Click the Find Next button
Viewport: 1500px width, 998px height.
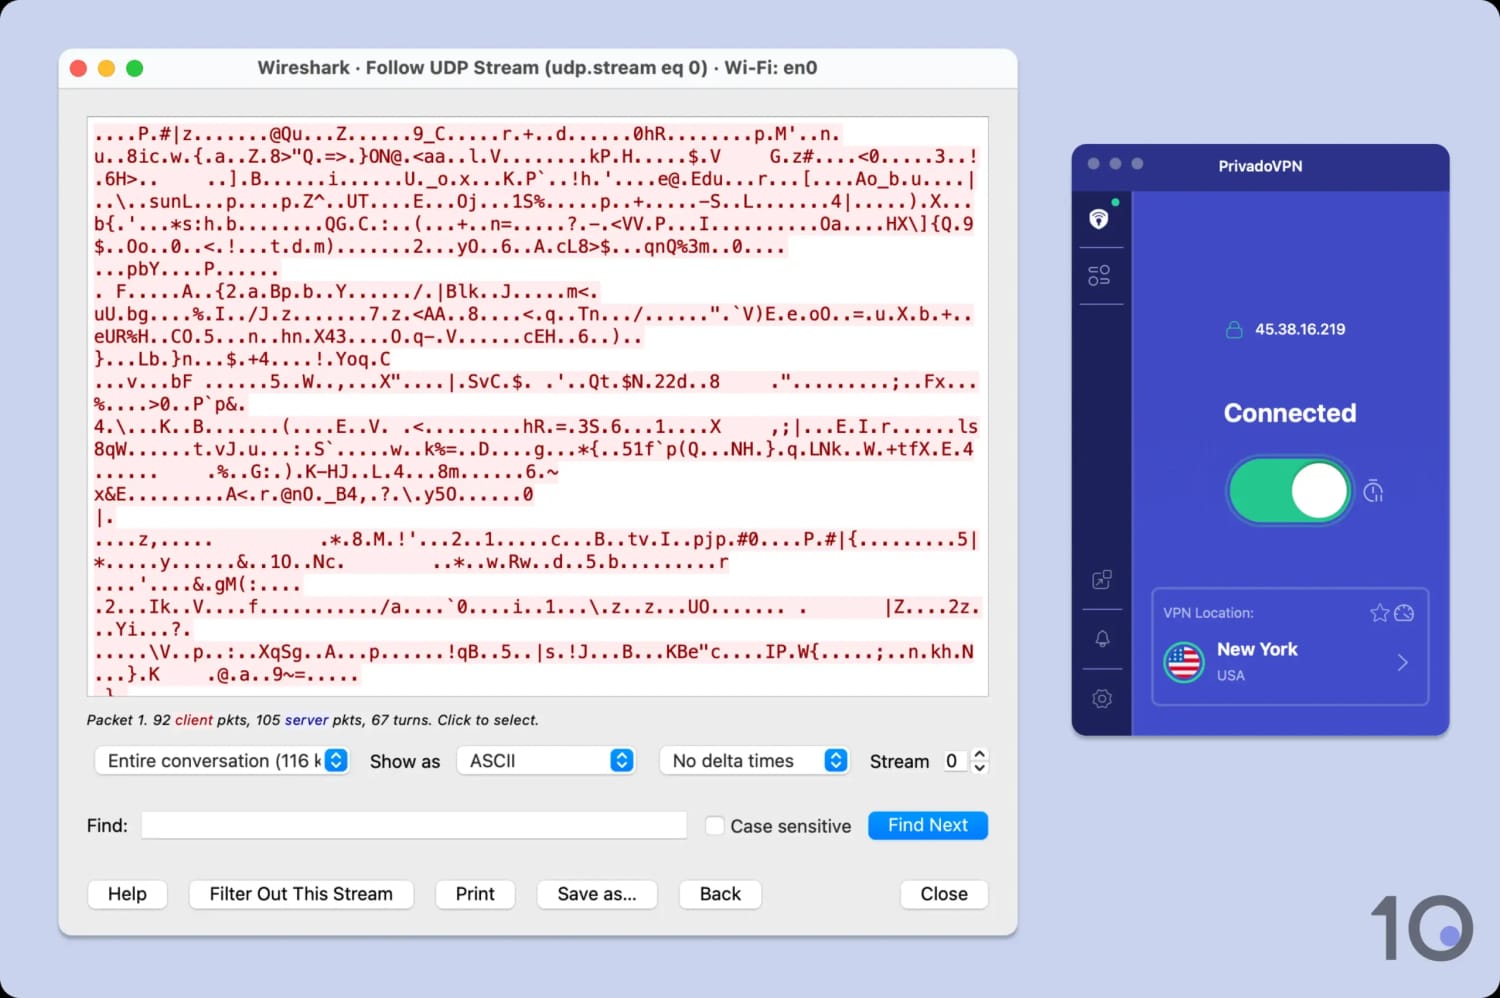pos(927,825)
